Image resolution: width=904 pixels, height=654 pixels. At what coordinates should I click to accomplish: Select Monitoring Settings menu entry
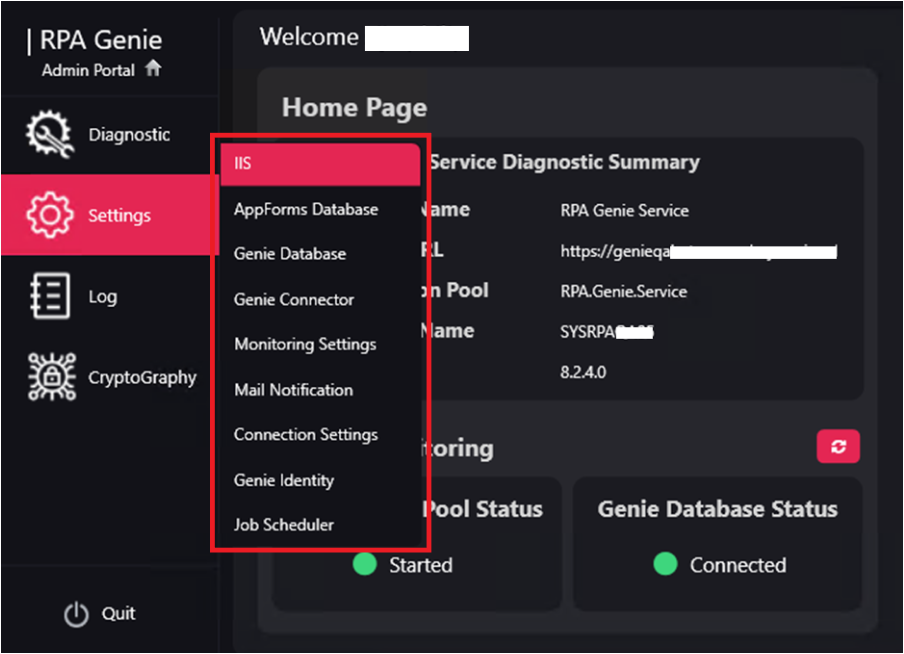click(x=305, y=344)
